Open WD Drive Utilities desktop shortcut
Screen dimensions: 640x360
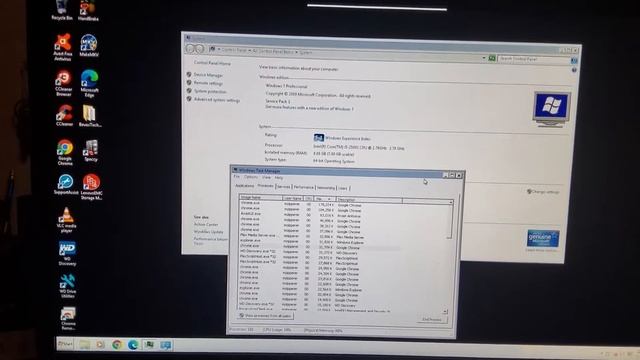click(67, 286)
